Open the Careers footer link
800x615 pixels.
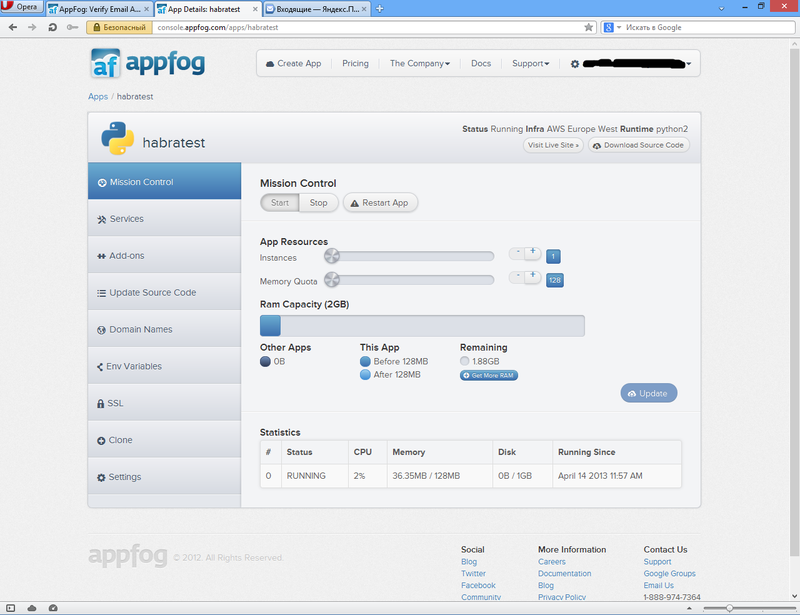552,562
